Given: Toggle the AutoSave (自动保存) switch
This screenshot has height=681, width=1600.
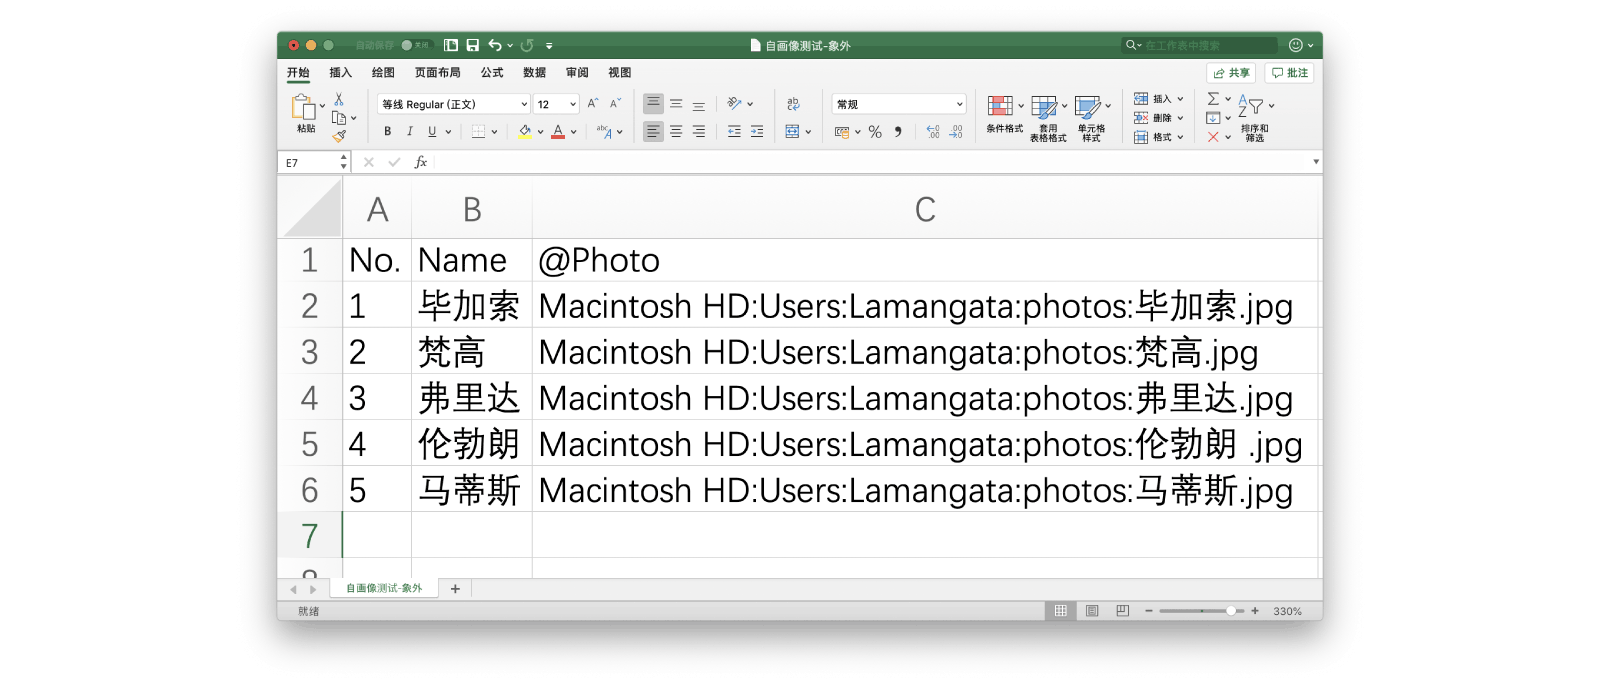Looking at the screenshot, I should coord(413,45).
